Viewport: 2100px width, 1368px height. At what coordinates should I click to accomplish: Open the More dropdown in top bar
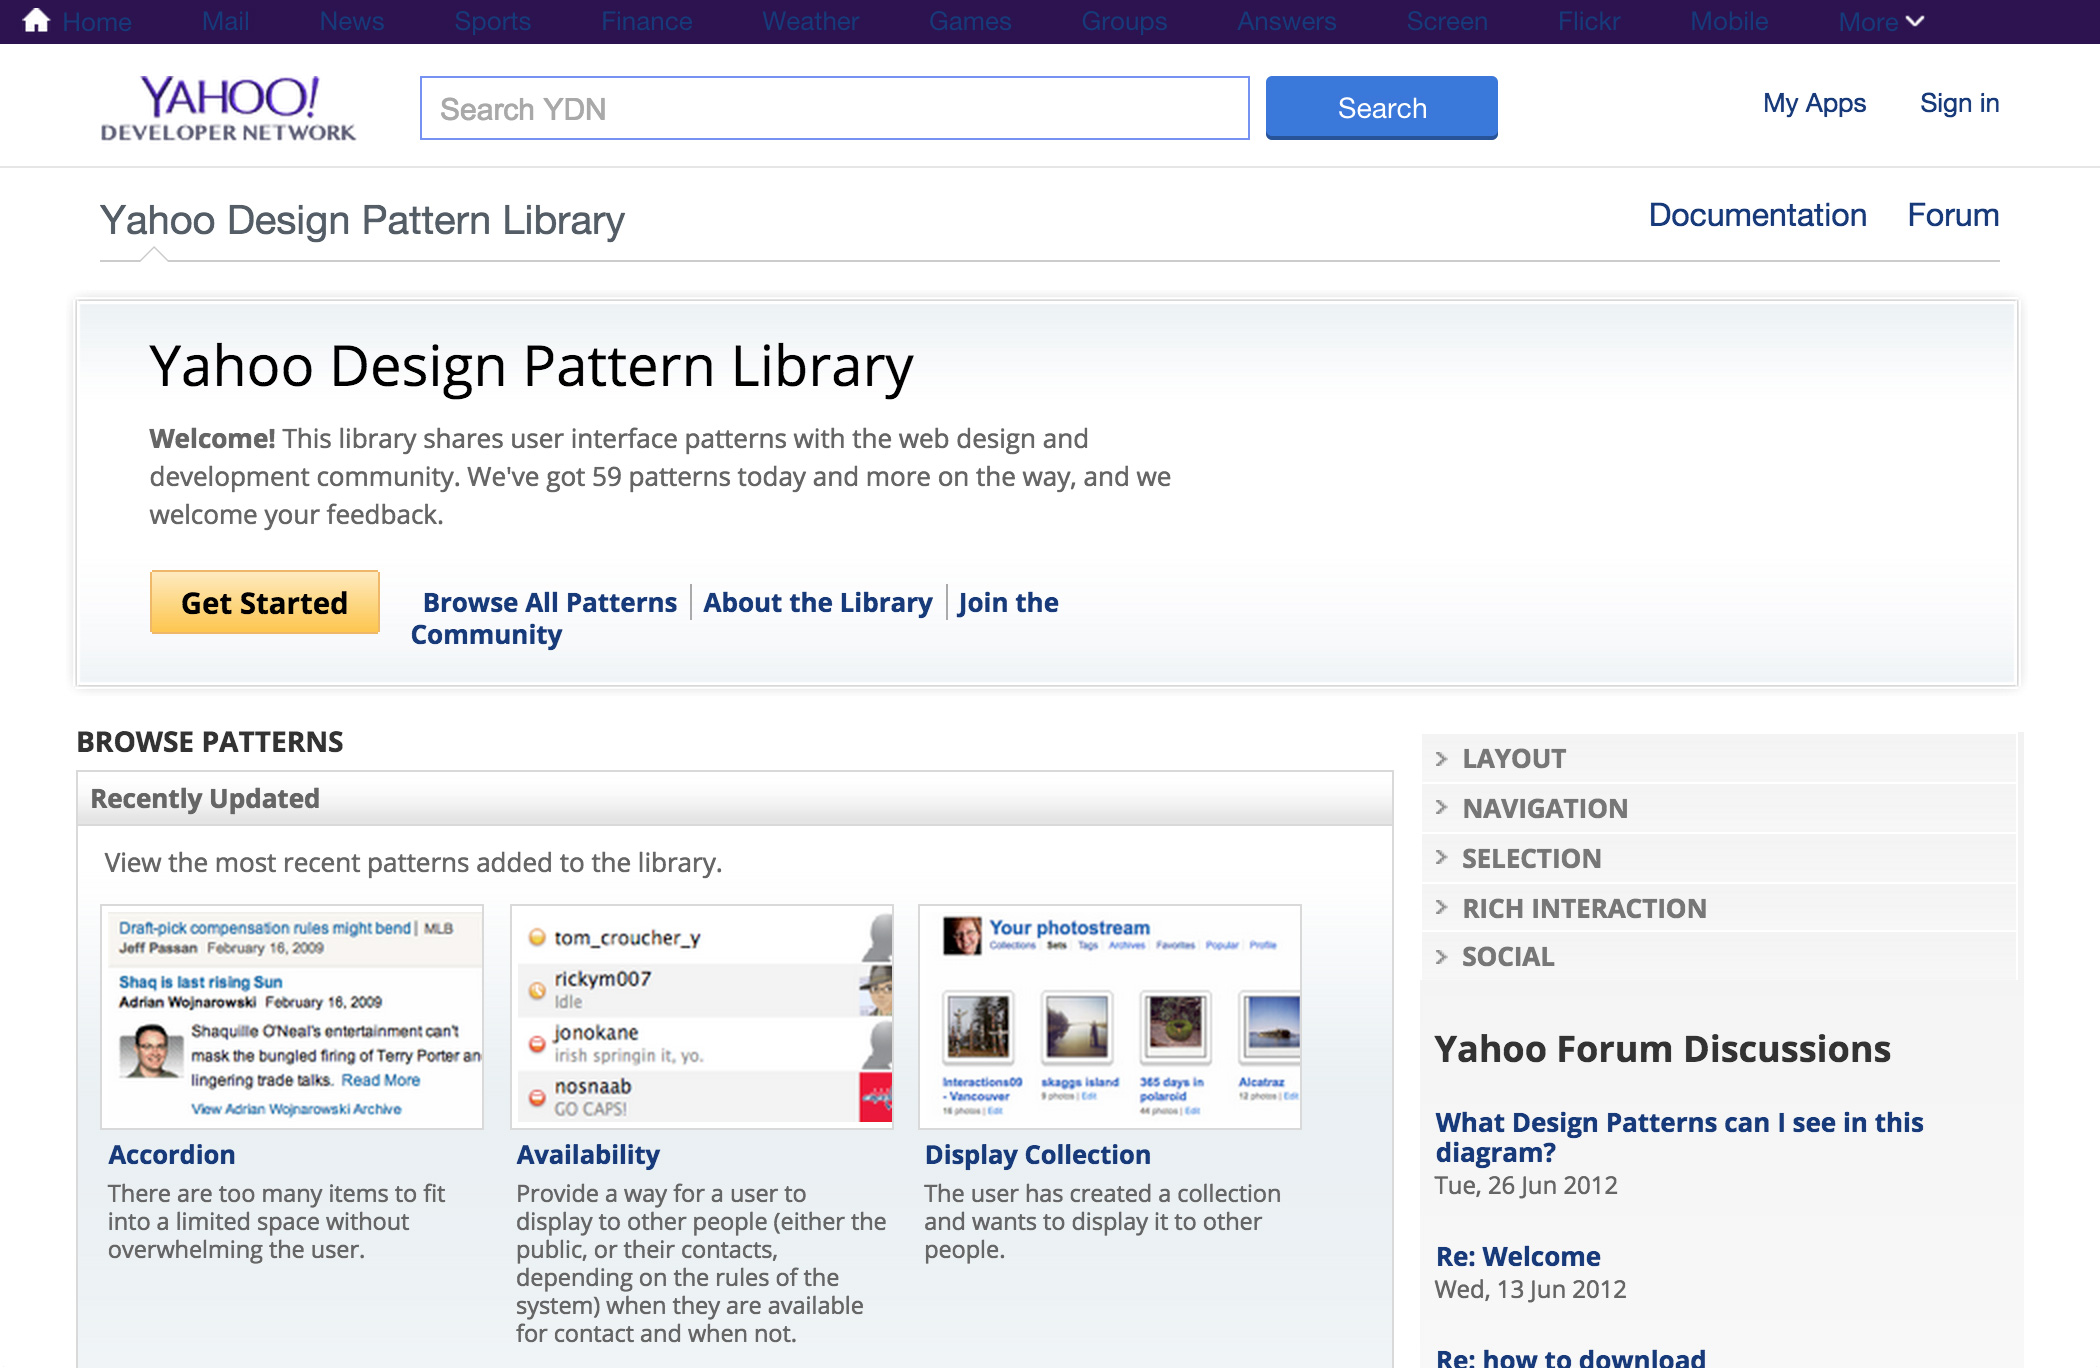click(1880, 21)
